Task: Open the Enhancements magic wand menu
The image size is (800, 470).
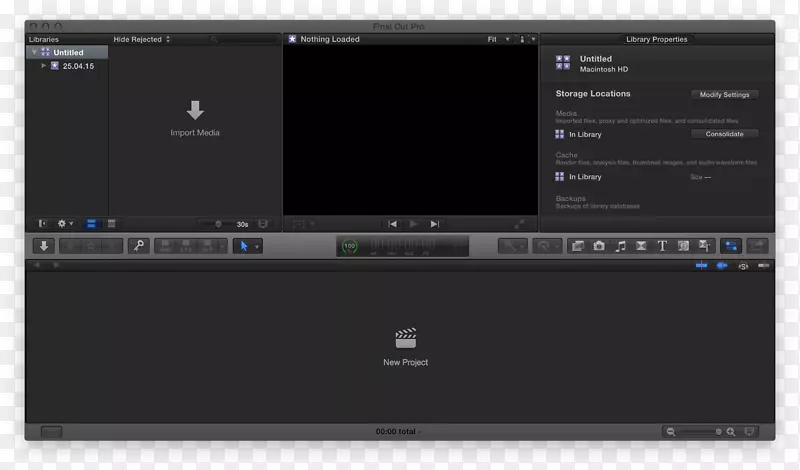Action: (x=512, y=246)
